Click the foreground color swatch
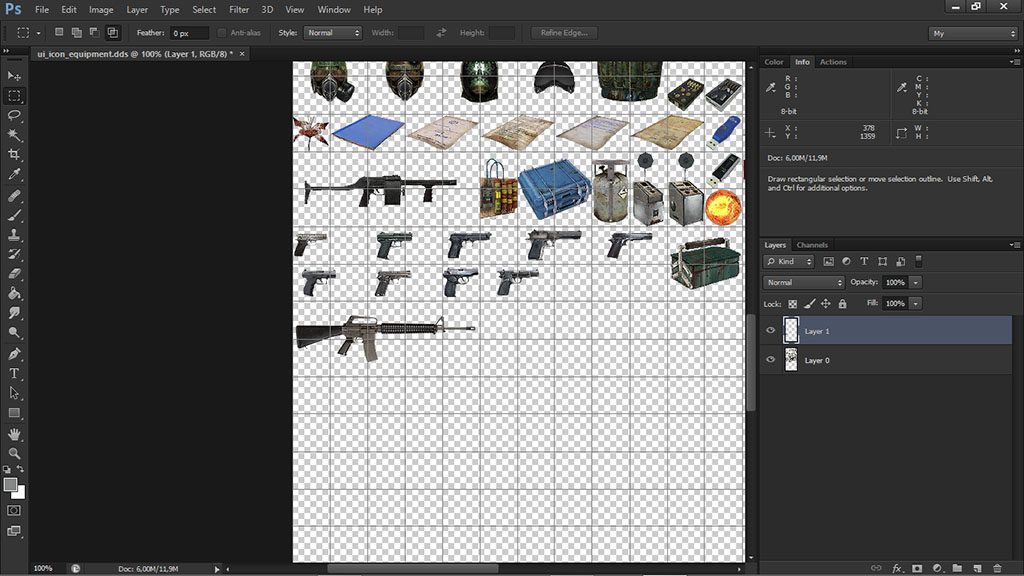Image resolution: width=1024 pixels, height=576 pixels. (10, 485)
